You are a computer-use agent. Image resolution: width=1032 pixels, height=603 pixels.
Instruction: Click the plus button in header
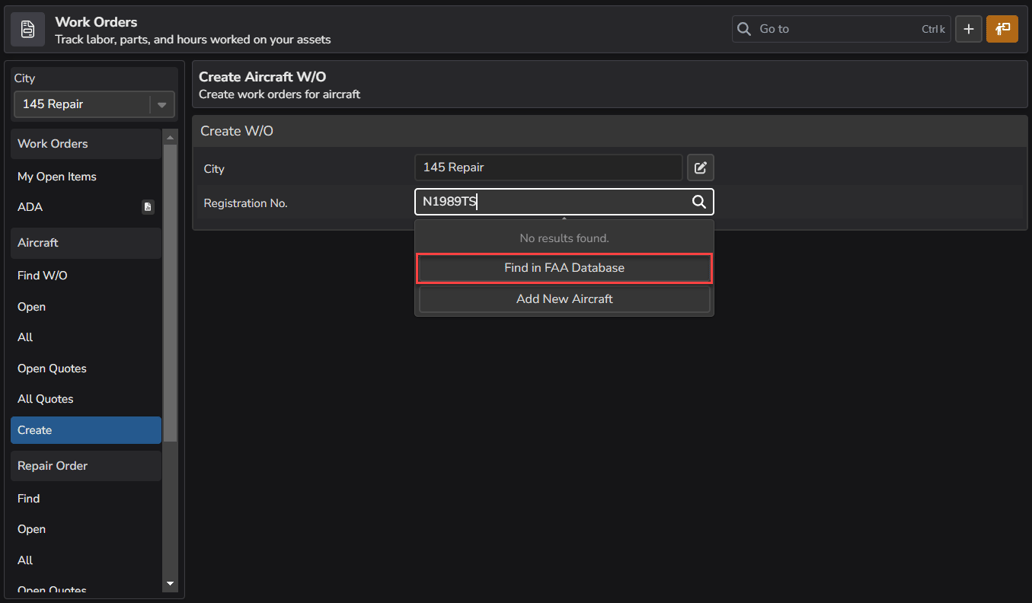point(968,29)
